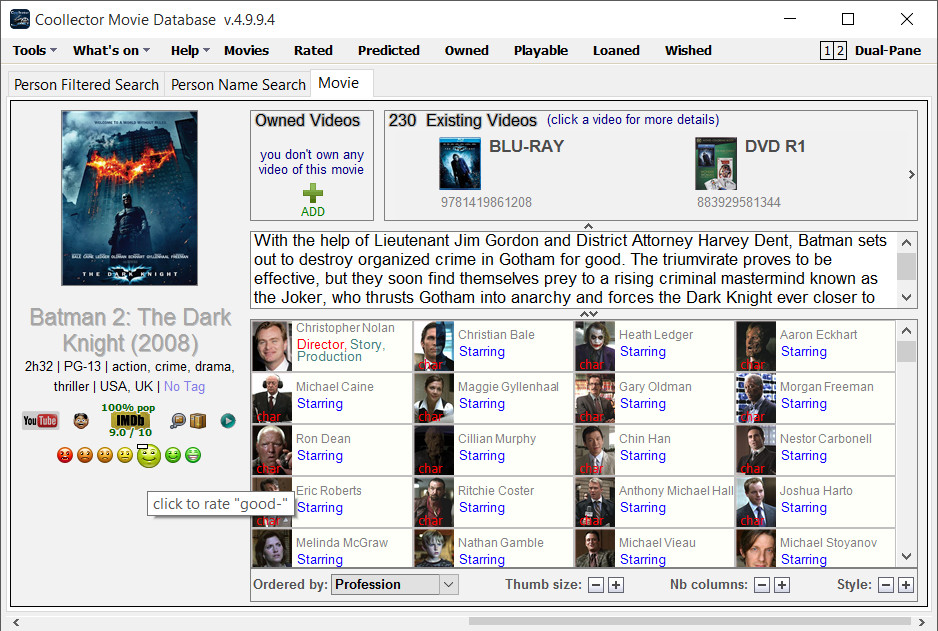Screen dimensions: 938x631
Task: Click the cast list scrollbar down arrow
Action: (x=906, y=556)
